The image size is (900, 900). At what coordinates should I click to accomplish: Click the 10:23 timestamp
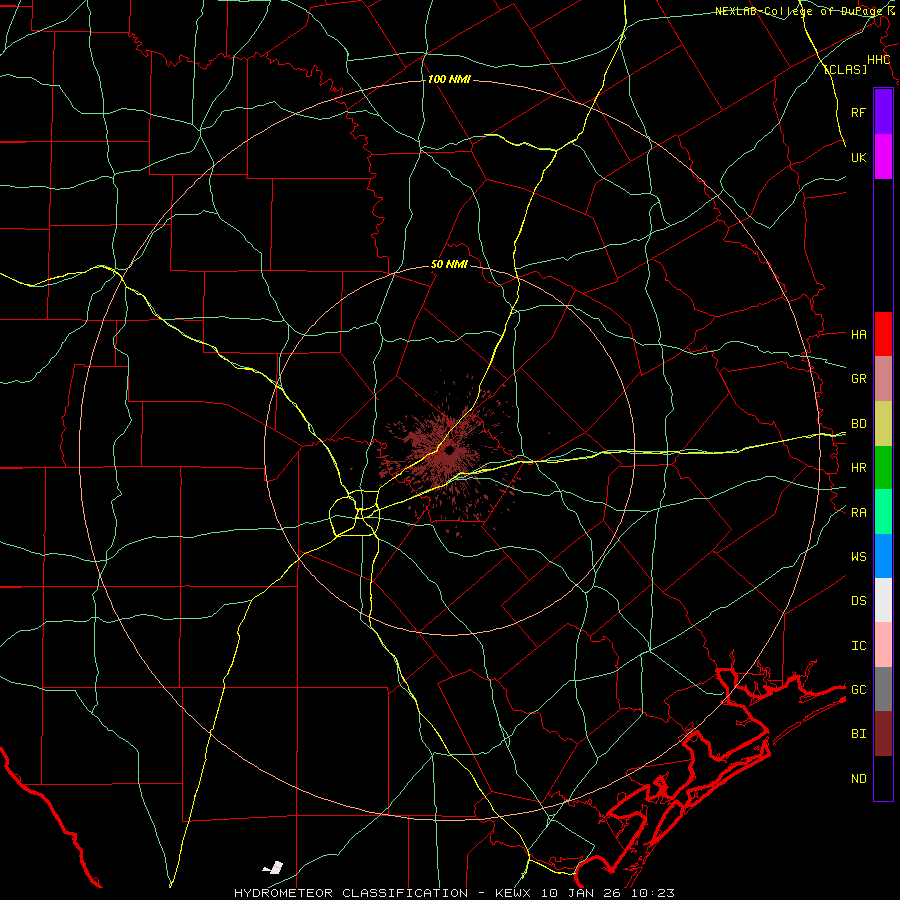point(653,893)
